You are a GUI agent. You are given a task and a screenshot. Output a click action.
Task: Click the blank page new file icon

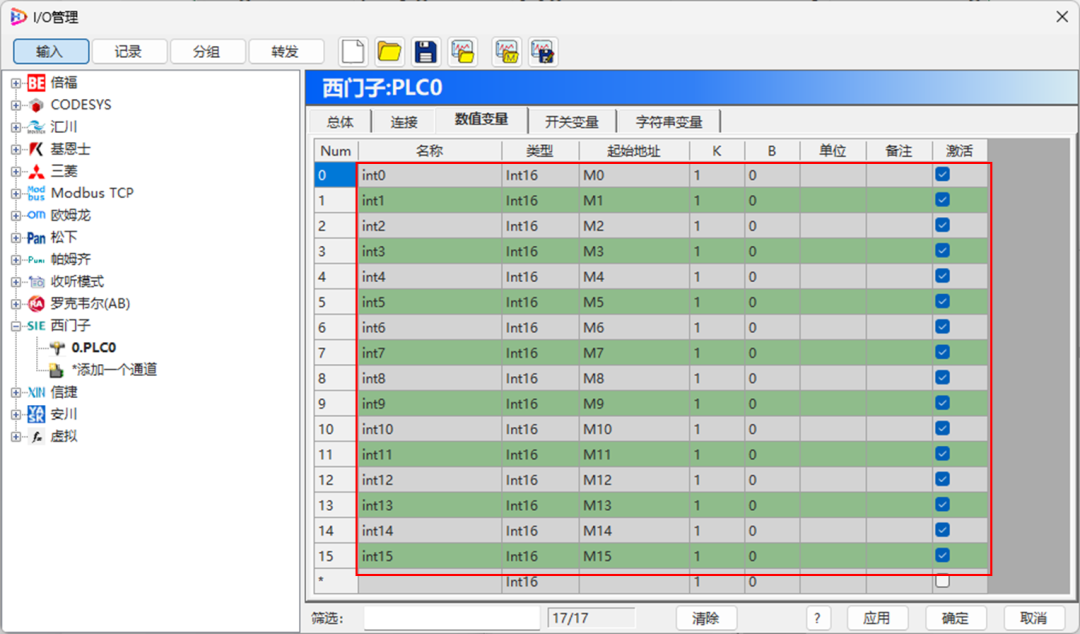(353, 52)
